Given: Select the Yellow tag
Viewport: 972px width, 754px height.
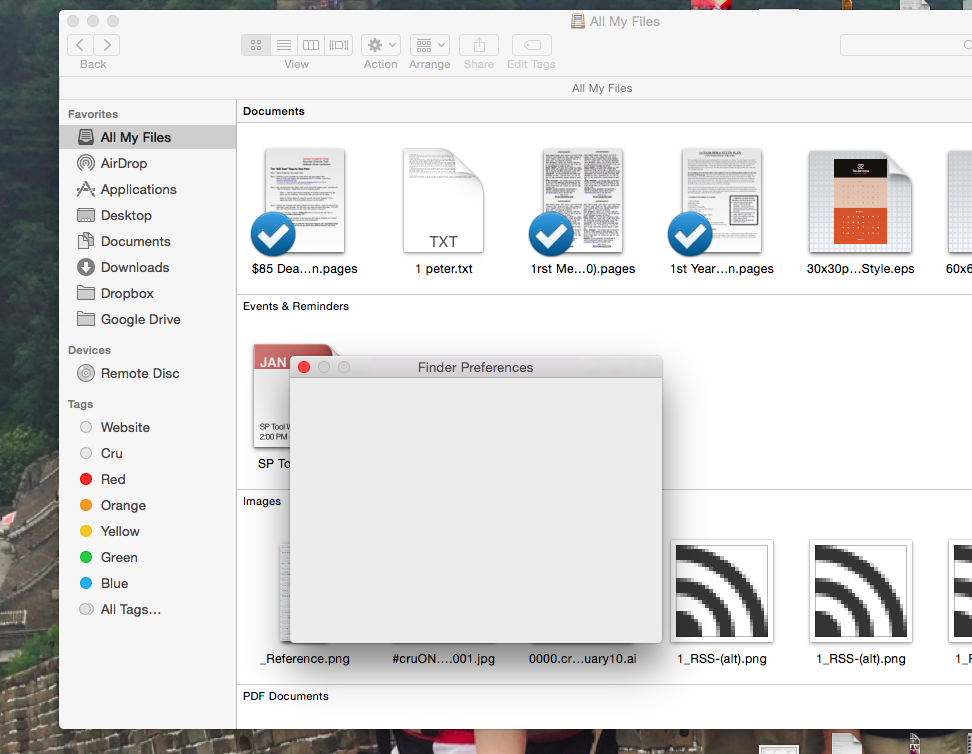Looking at the screenshot, I should click(148, 531).
